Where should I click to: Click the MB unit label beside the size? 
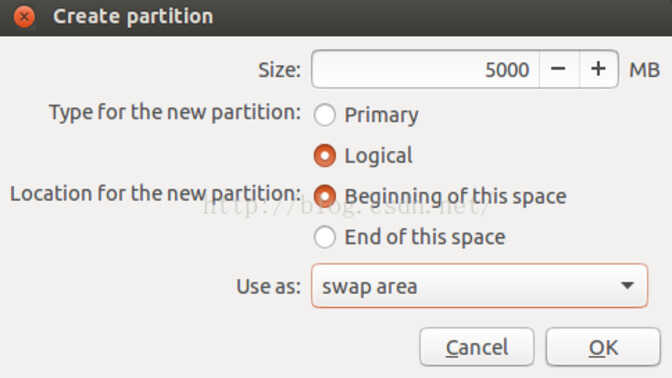tap(645, 70)
